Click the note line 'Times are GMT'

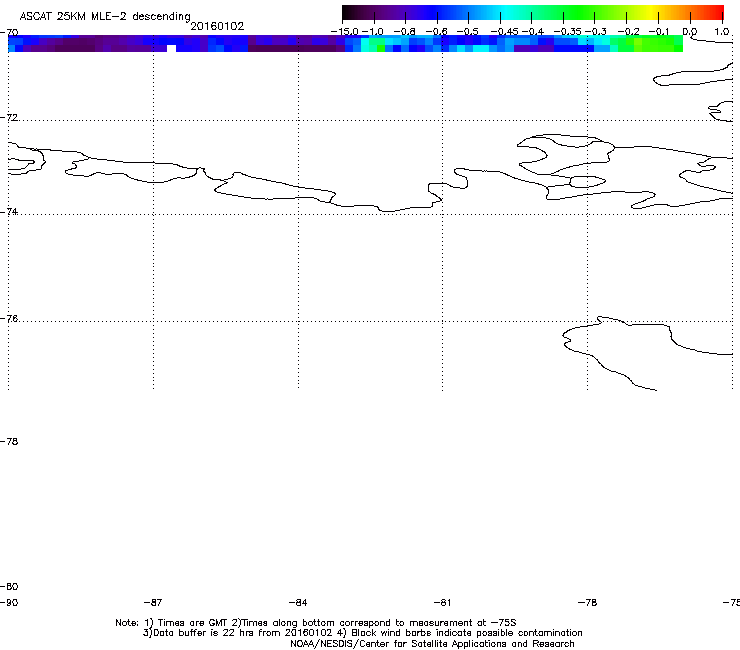tap(316, 623)
